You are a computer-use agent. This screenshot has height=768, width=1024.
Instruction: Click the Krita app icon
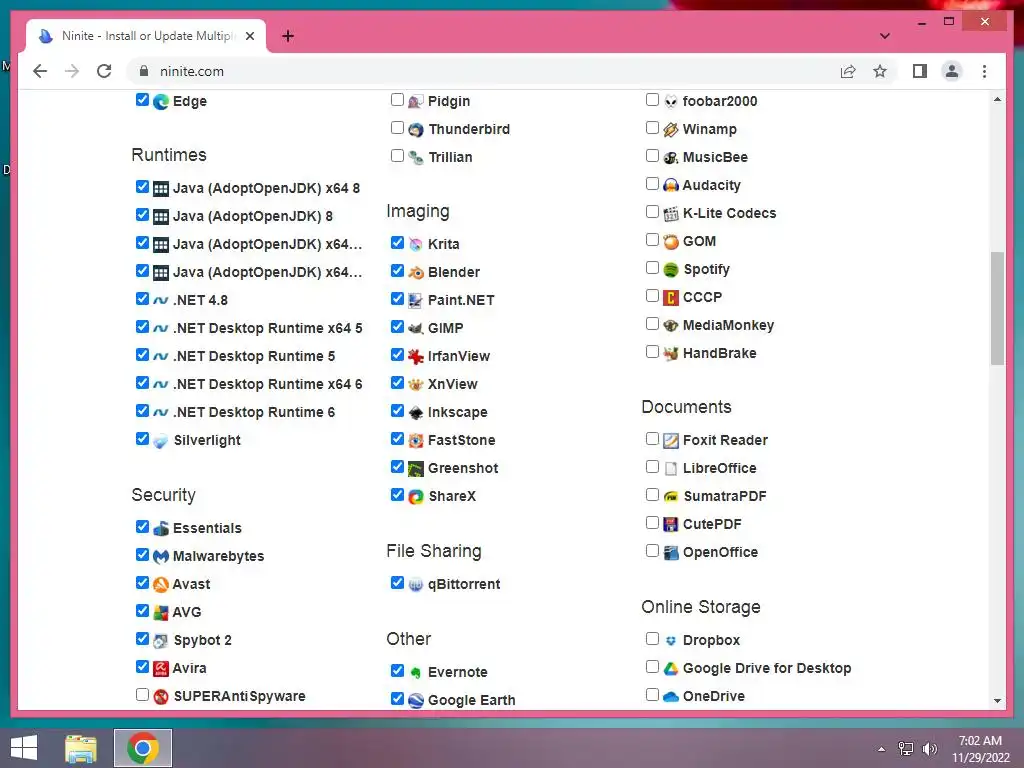[415, 245]
